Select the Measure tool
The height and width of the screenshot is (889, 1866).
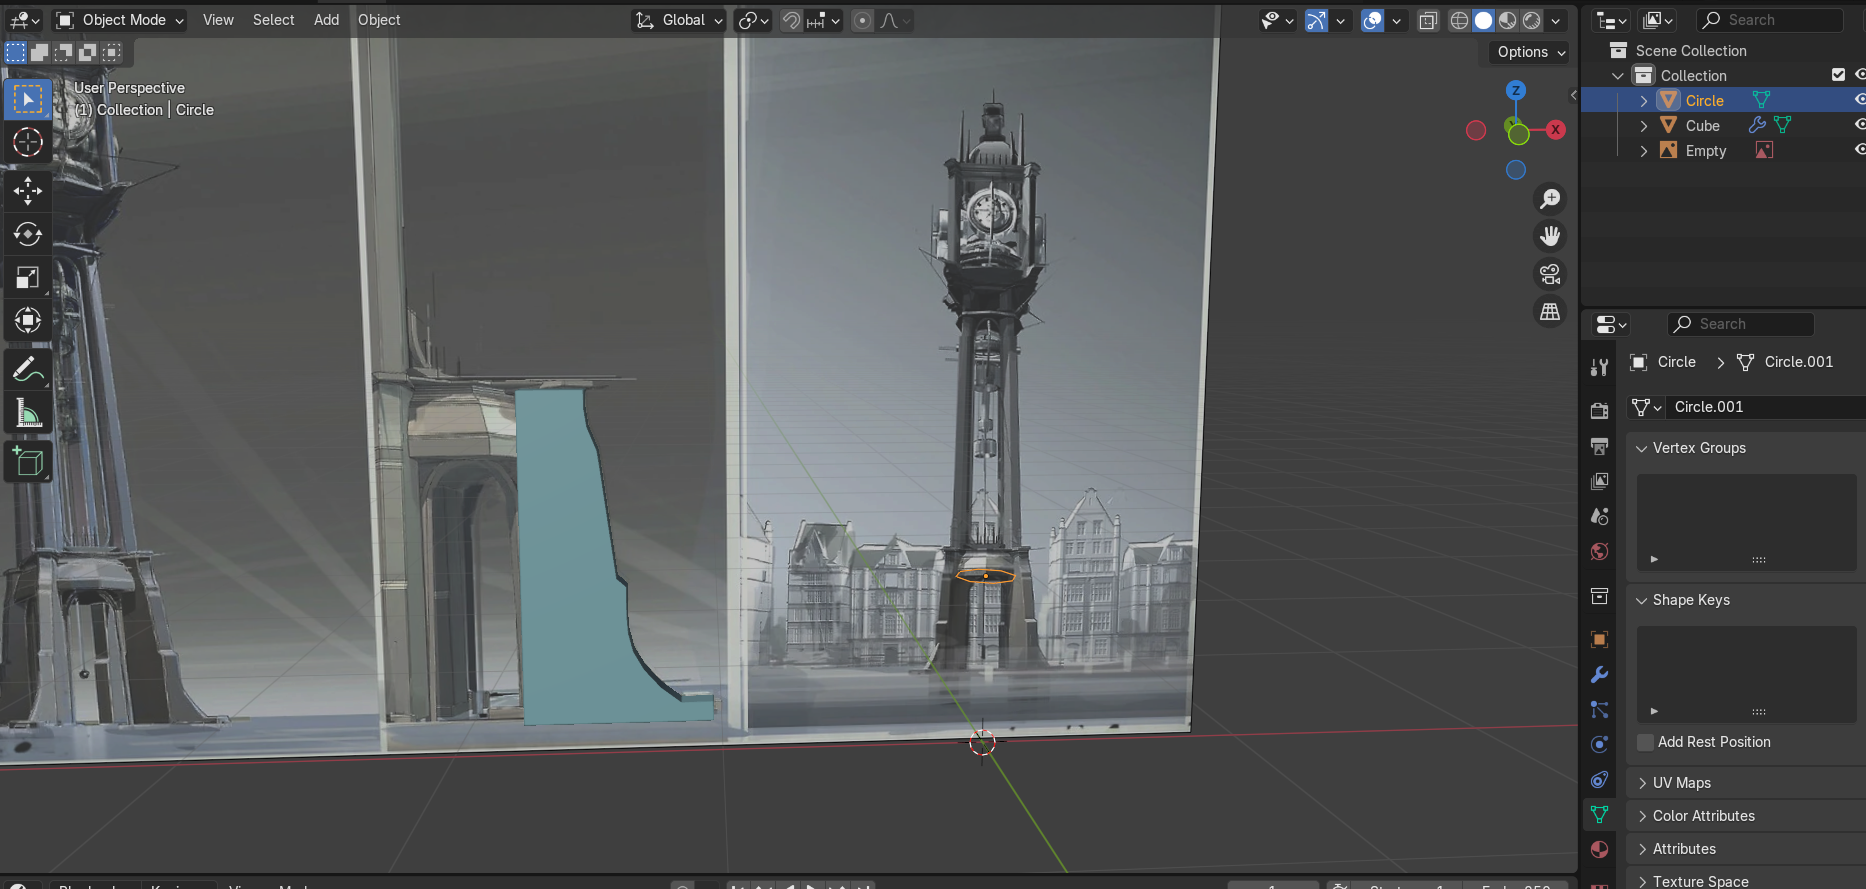coord(27,413)
